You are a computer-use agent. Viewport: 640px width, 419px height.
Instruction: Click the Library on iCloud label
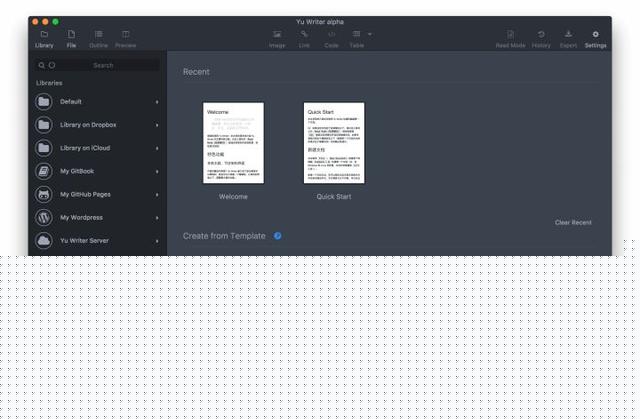85,148
